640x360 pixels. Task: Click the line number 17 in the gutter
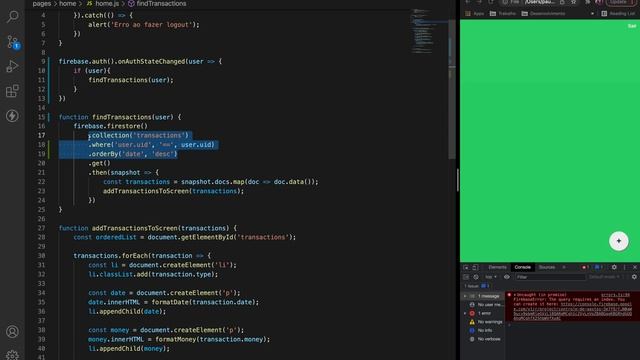coord(42,136)
